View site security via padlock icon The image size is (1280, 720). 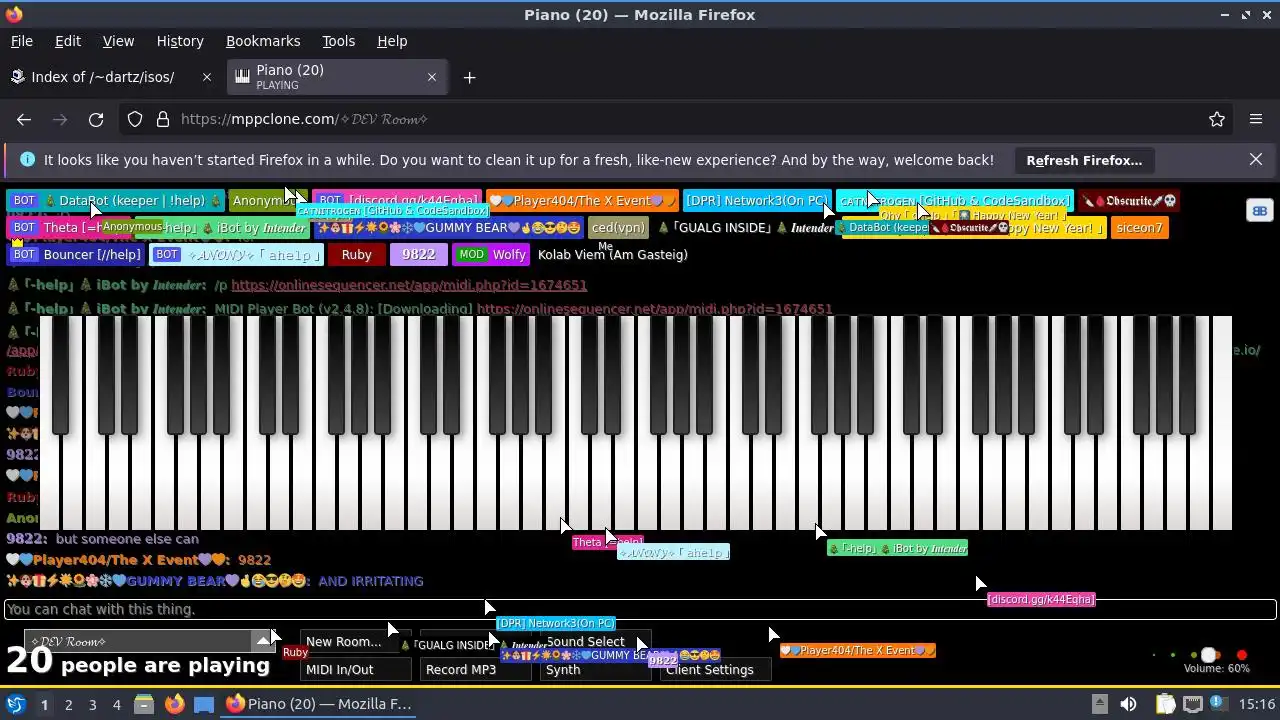163,119
